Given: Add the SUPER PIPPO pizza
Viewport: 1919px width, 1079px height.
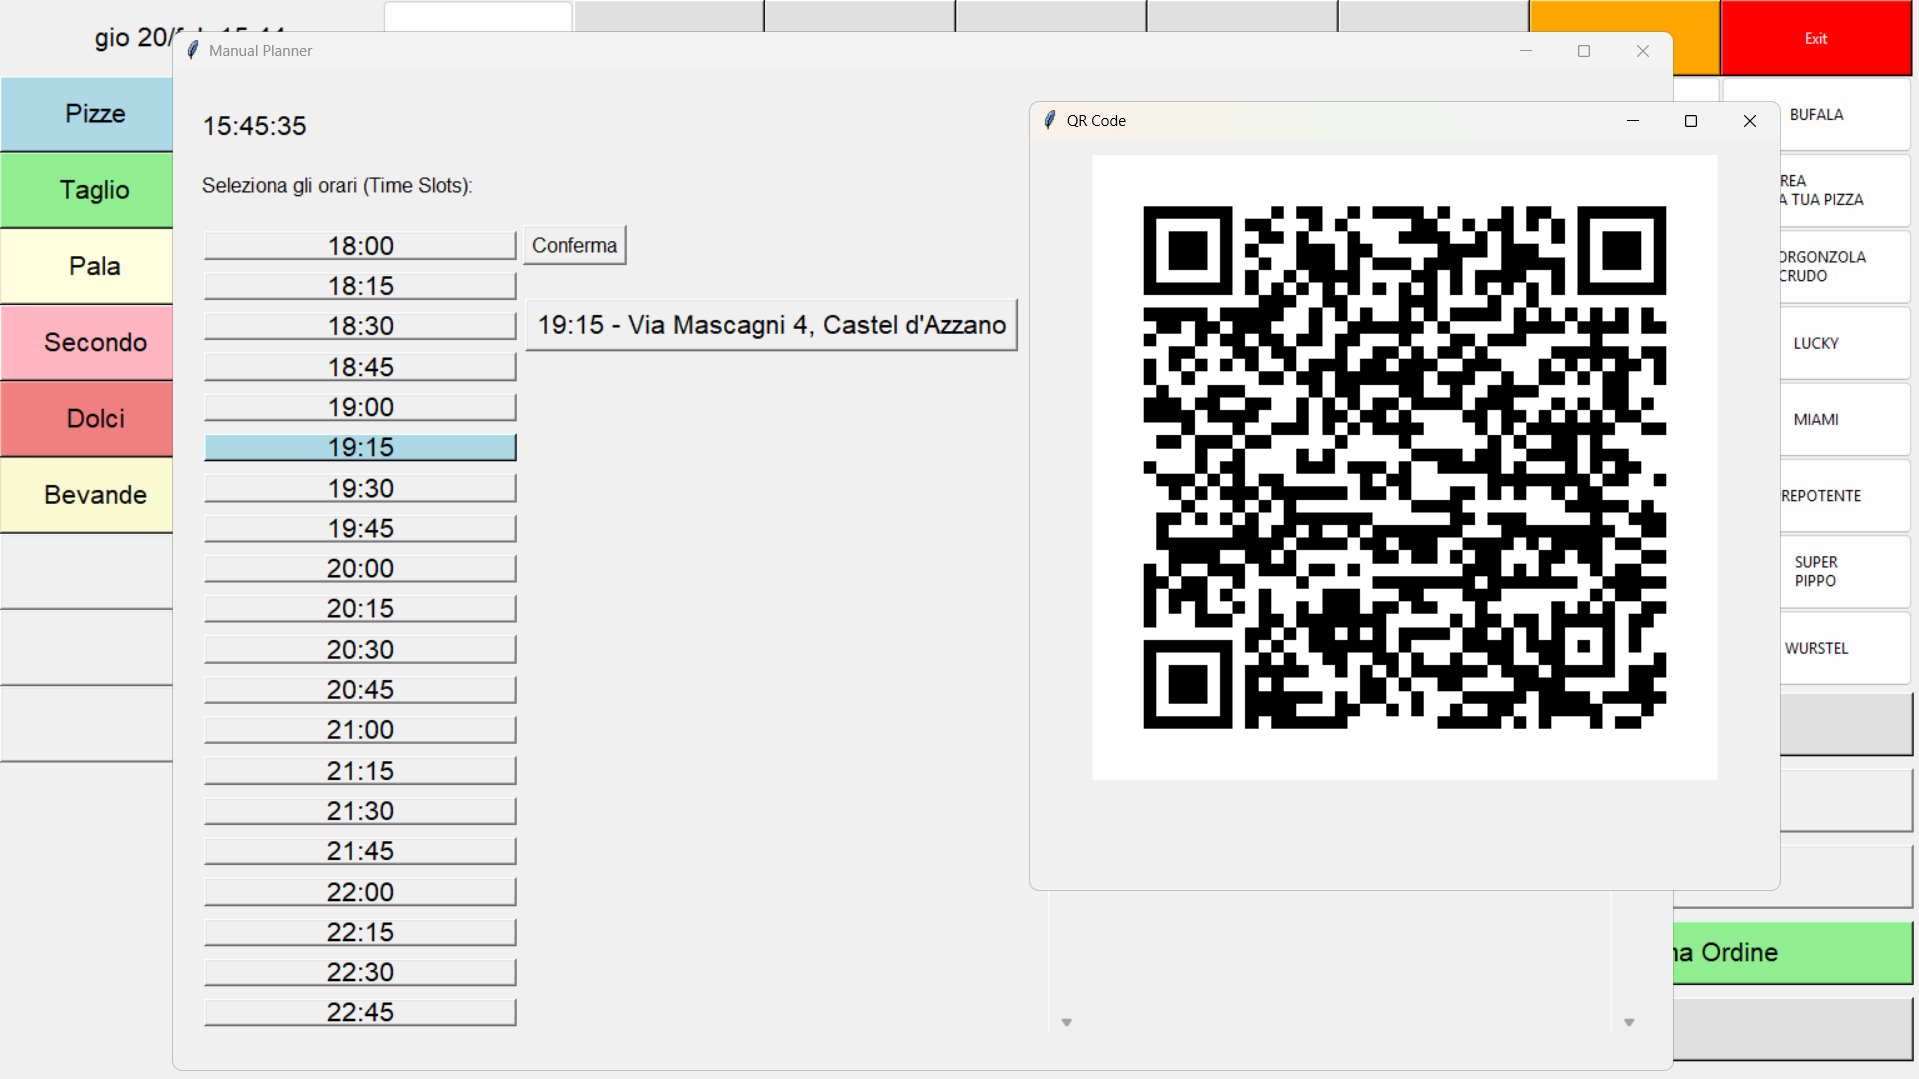Looking at the screenshot, I should tap(1845, 571).
